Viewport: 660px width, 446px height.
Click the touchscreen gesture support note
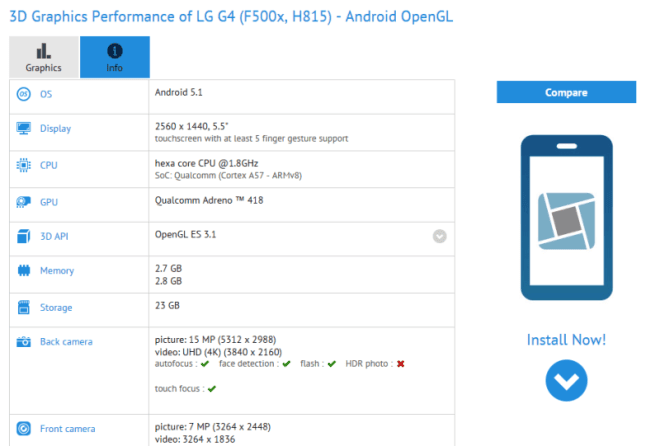(251, 139)
